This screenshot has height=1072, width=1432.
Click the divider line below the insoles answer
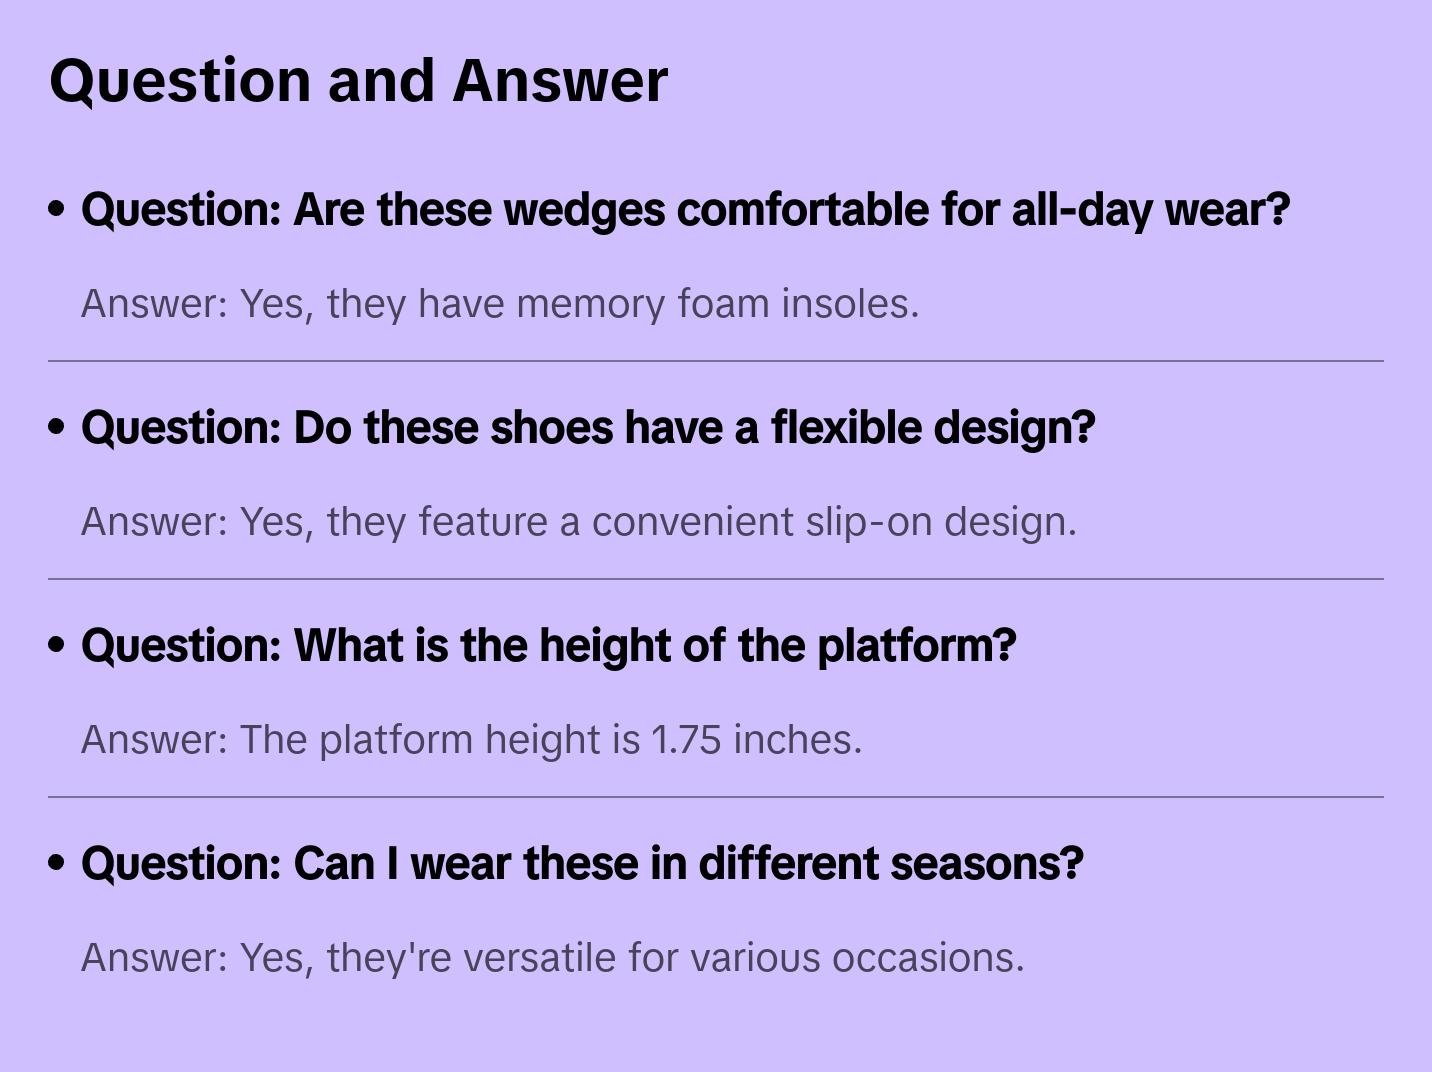point(716,361)
